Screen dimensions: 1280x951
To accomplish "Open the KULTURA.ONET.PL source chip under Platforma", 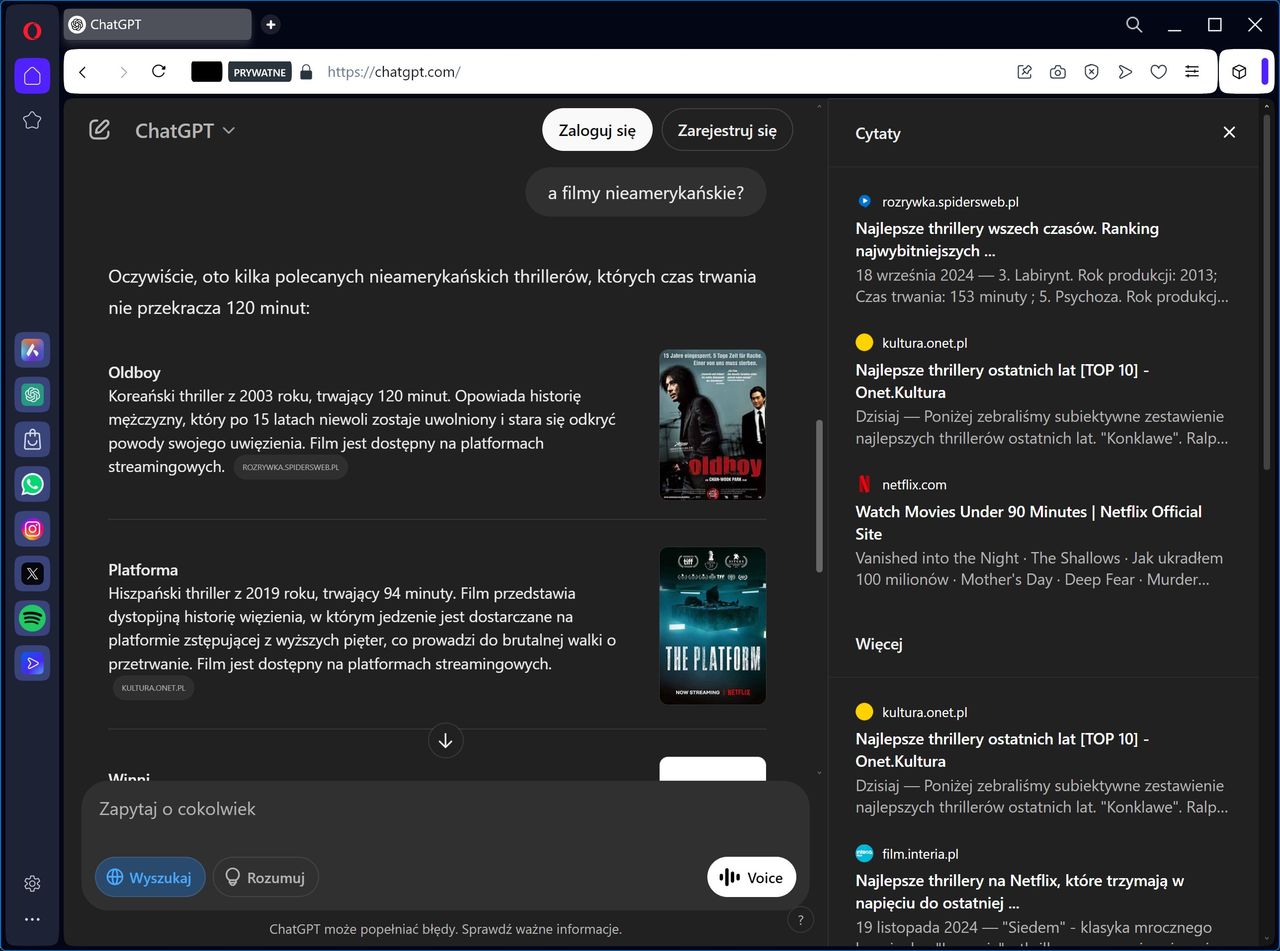I will pos(153,688).
